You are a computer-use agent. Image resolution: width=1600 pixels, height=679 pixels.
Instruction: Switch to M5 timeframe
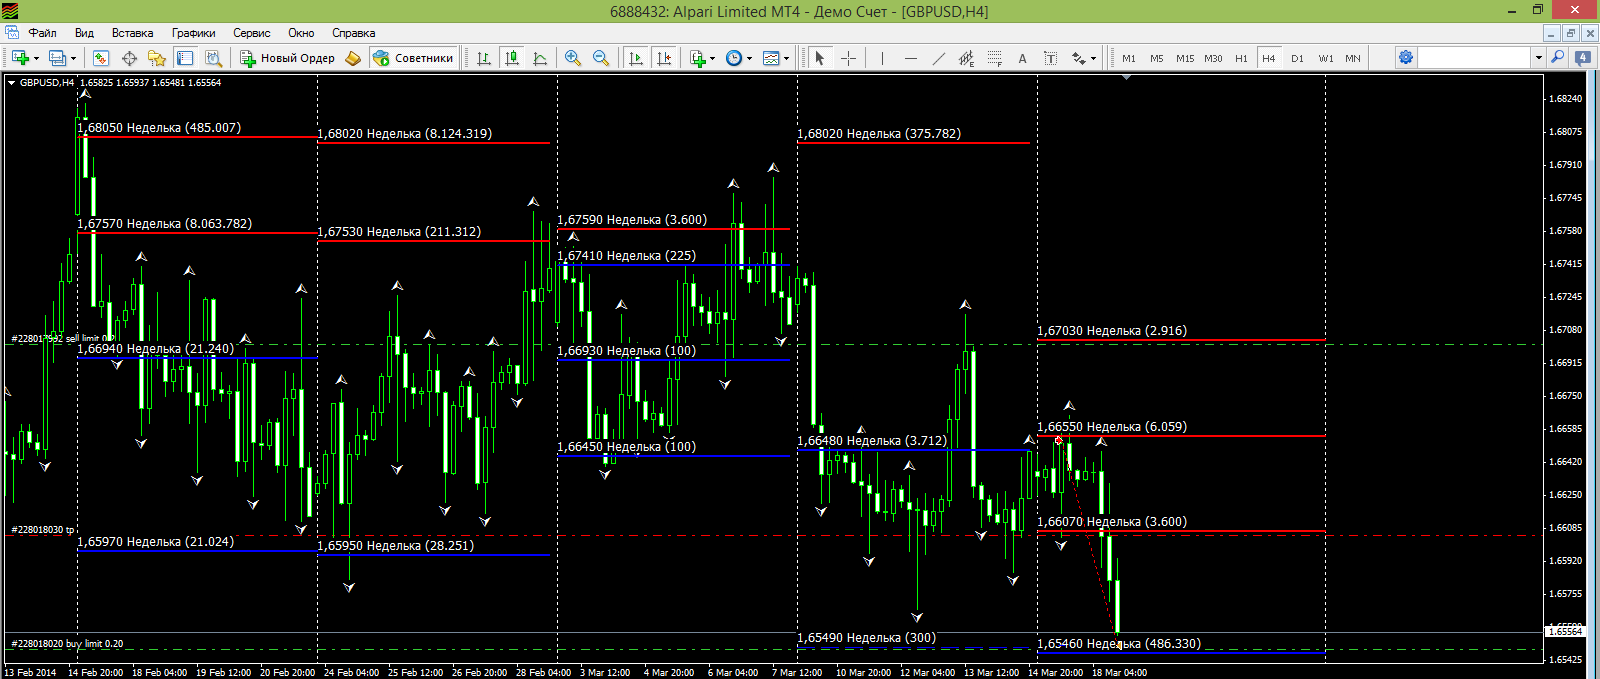point(1157,58)
